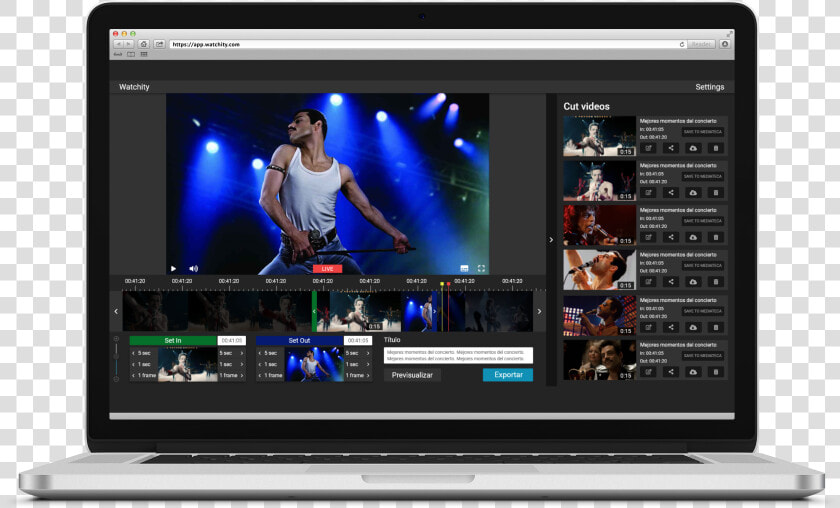Viewport: 840px width, 508px height.
Task: Move Set In back 5 sec
Action: click(x=142, y=353)
